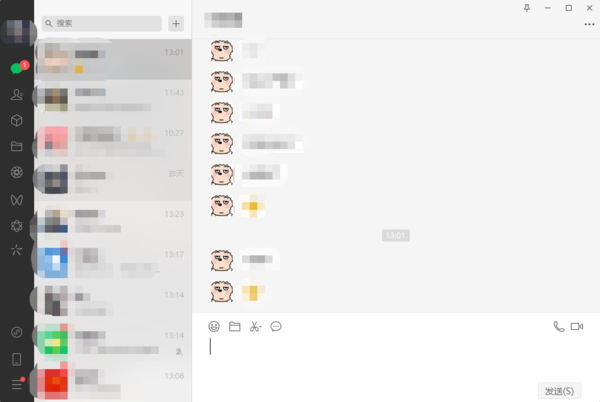Open the emoji sticker picker

coord(214,326)
